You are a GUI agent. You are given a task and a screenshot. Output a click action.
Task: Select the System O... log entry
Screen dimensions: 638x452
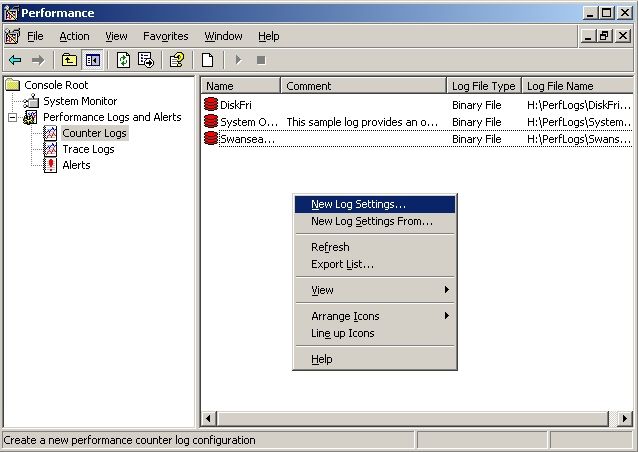tap(249, 122)
